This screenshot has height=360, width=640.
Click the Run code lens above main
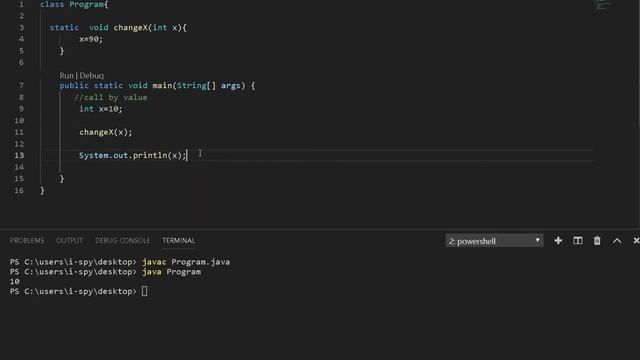pos(66,76)
